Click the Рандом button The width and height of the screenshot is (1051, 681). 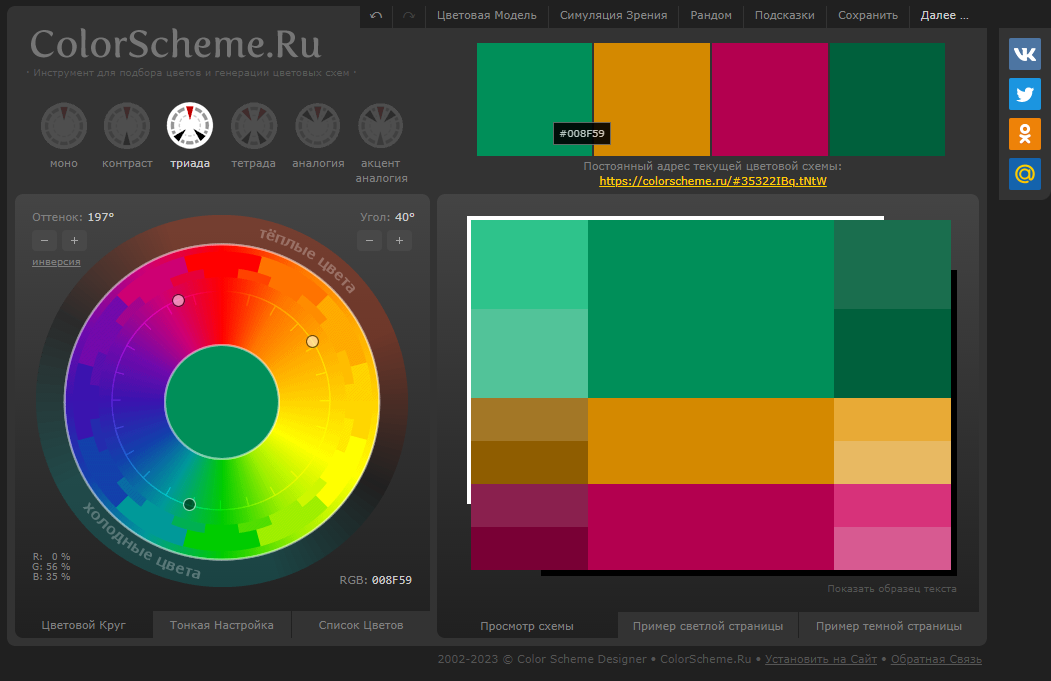tap(711, 15)
